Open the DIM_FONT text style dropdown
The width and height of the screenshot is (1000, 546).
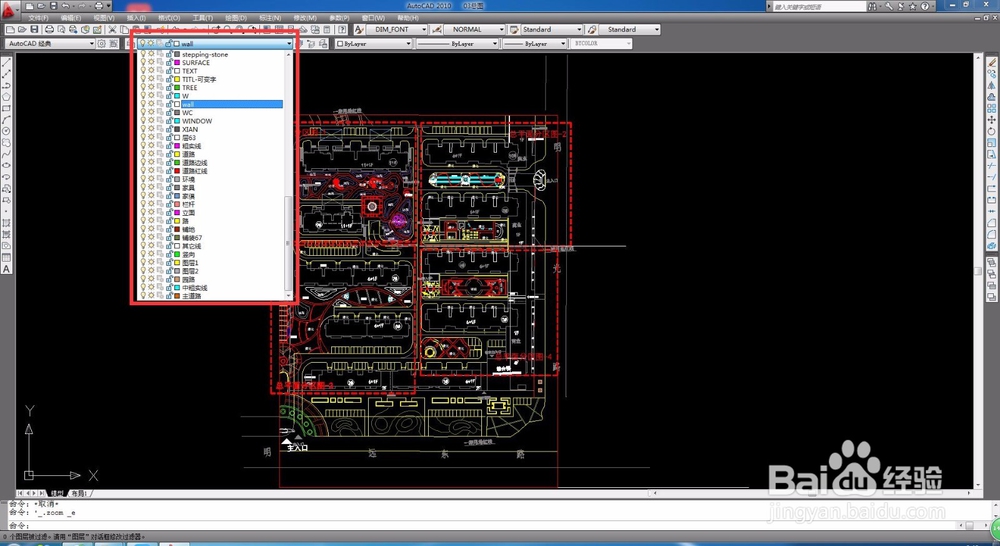tap(397, 29)
